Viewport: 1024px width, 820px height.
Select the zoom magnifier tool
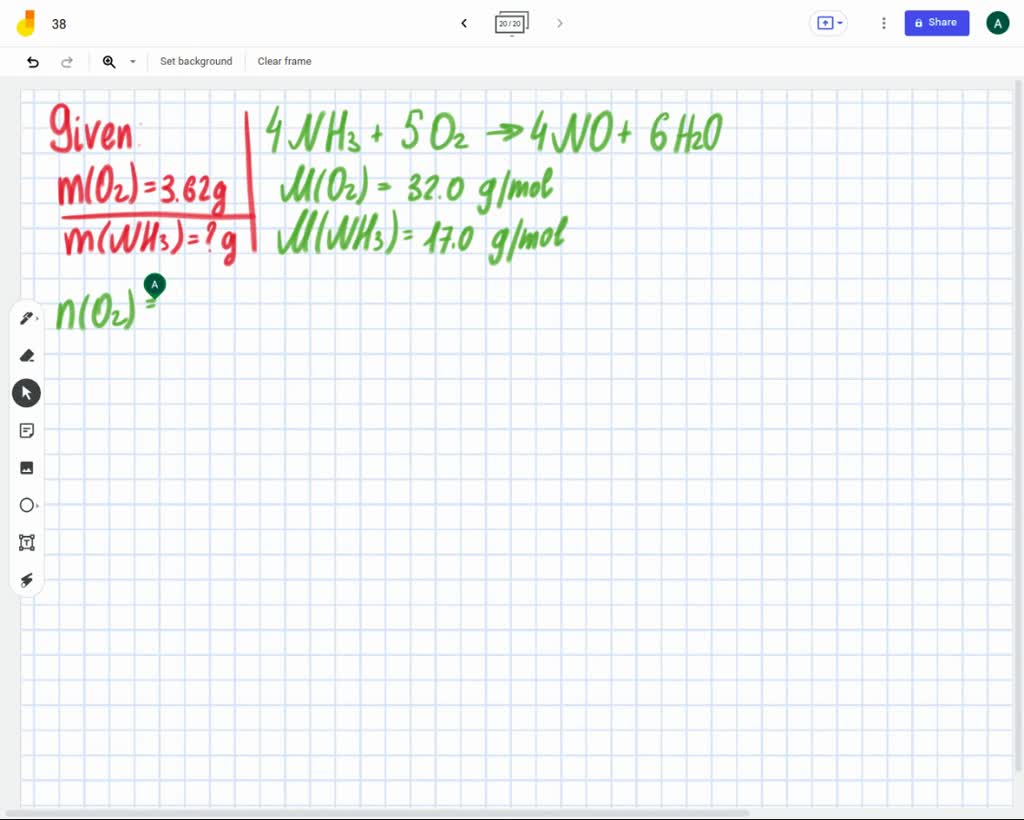click(x=108, y=61)
